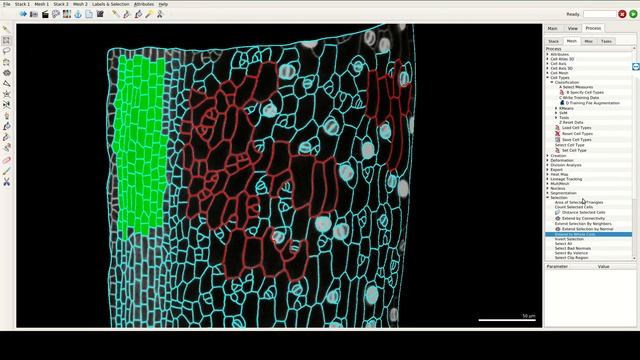Click the Save Cell Types icon
Viewport: 640px width, 360px height.
[x=558, y=140]
